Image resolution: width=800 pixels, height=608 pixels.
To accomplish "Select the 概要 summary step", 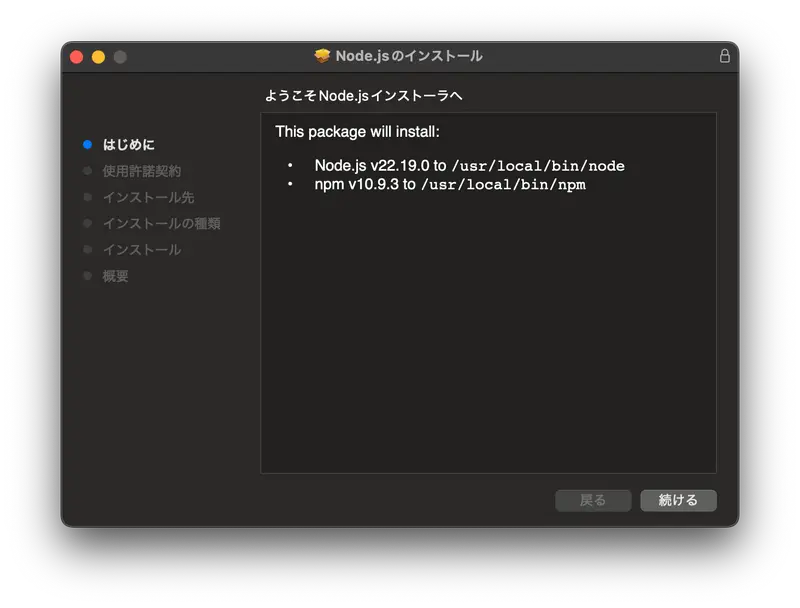I will click(115, 276).
